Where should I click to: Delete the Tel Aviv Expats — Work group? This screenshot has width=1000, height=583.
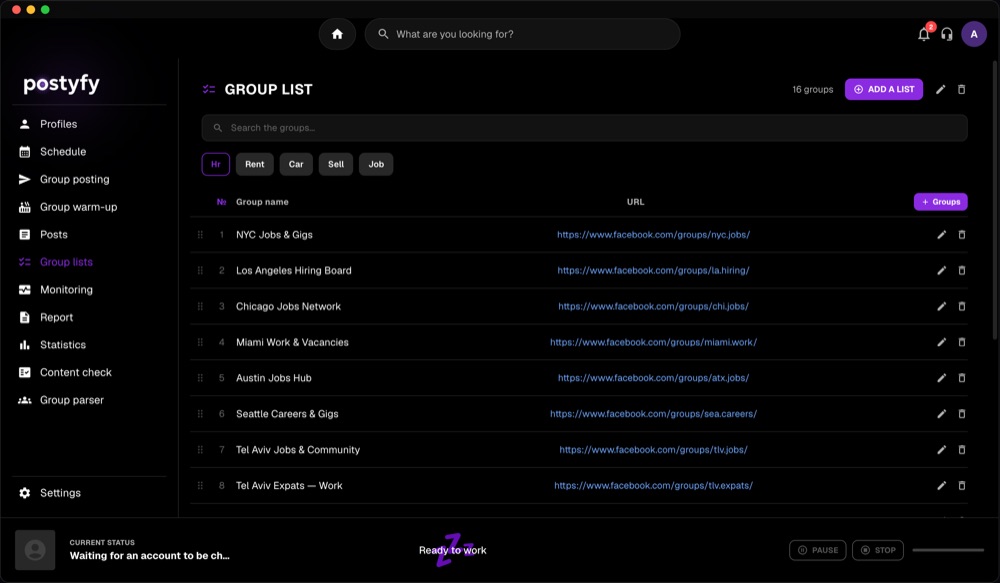coord(962,485)
